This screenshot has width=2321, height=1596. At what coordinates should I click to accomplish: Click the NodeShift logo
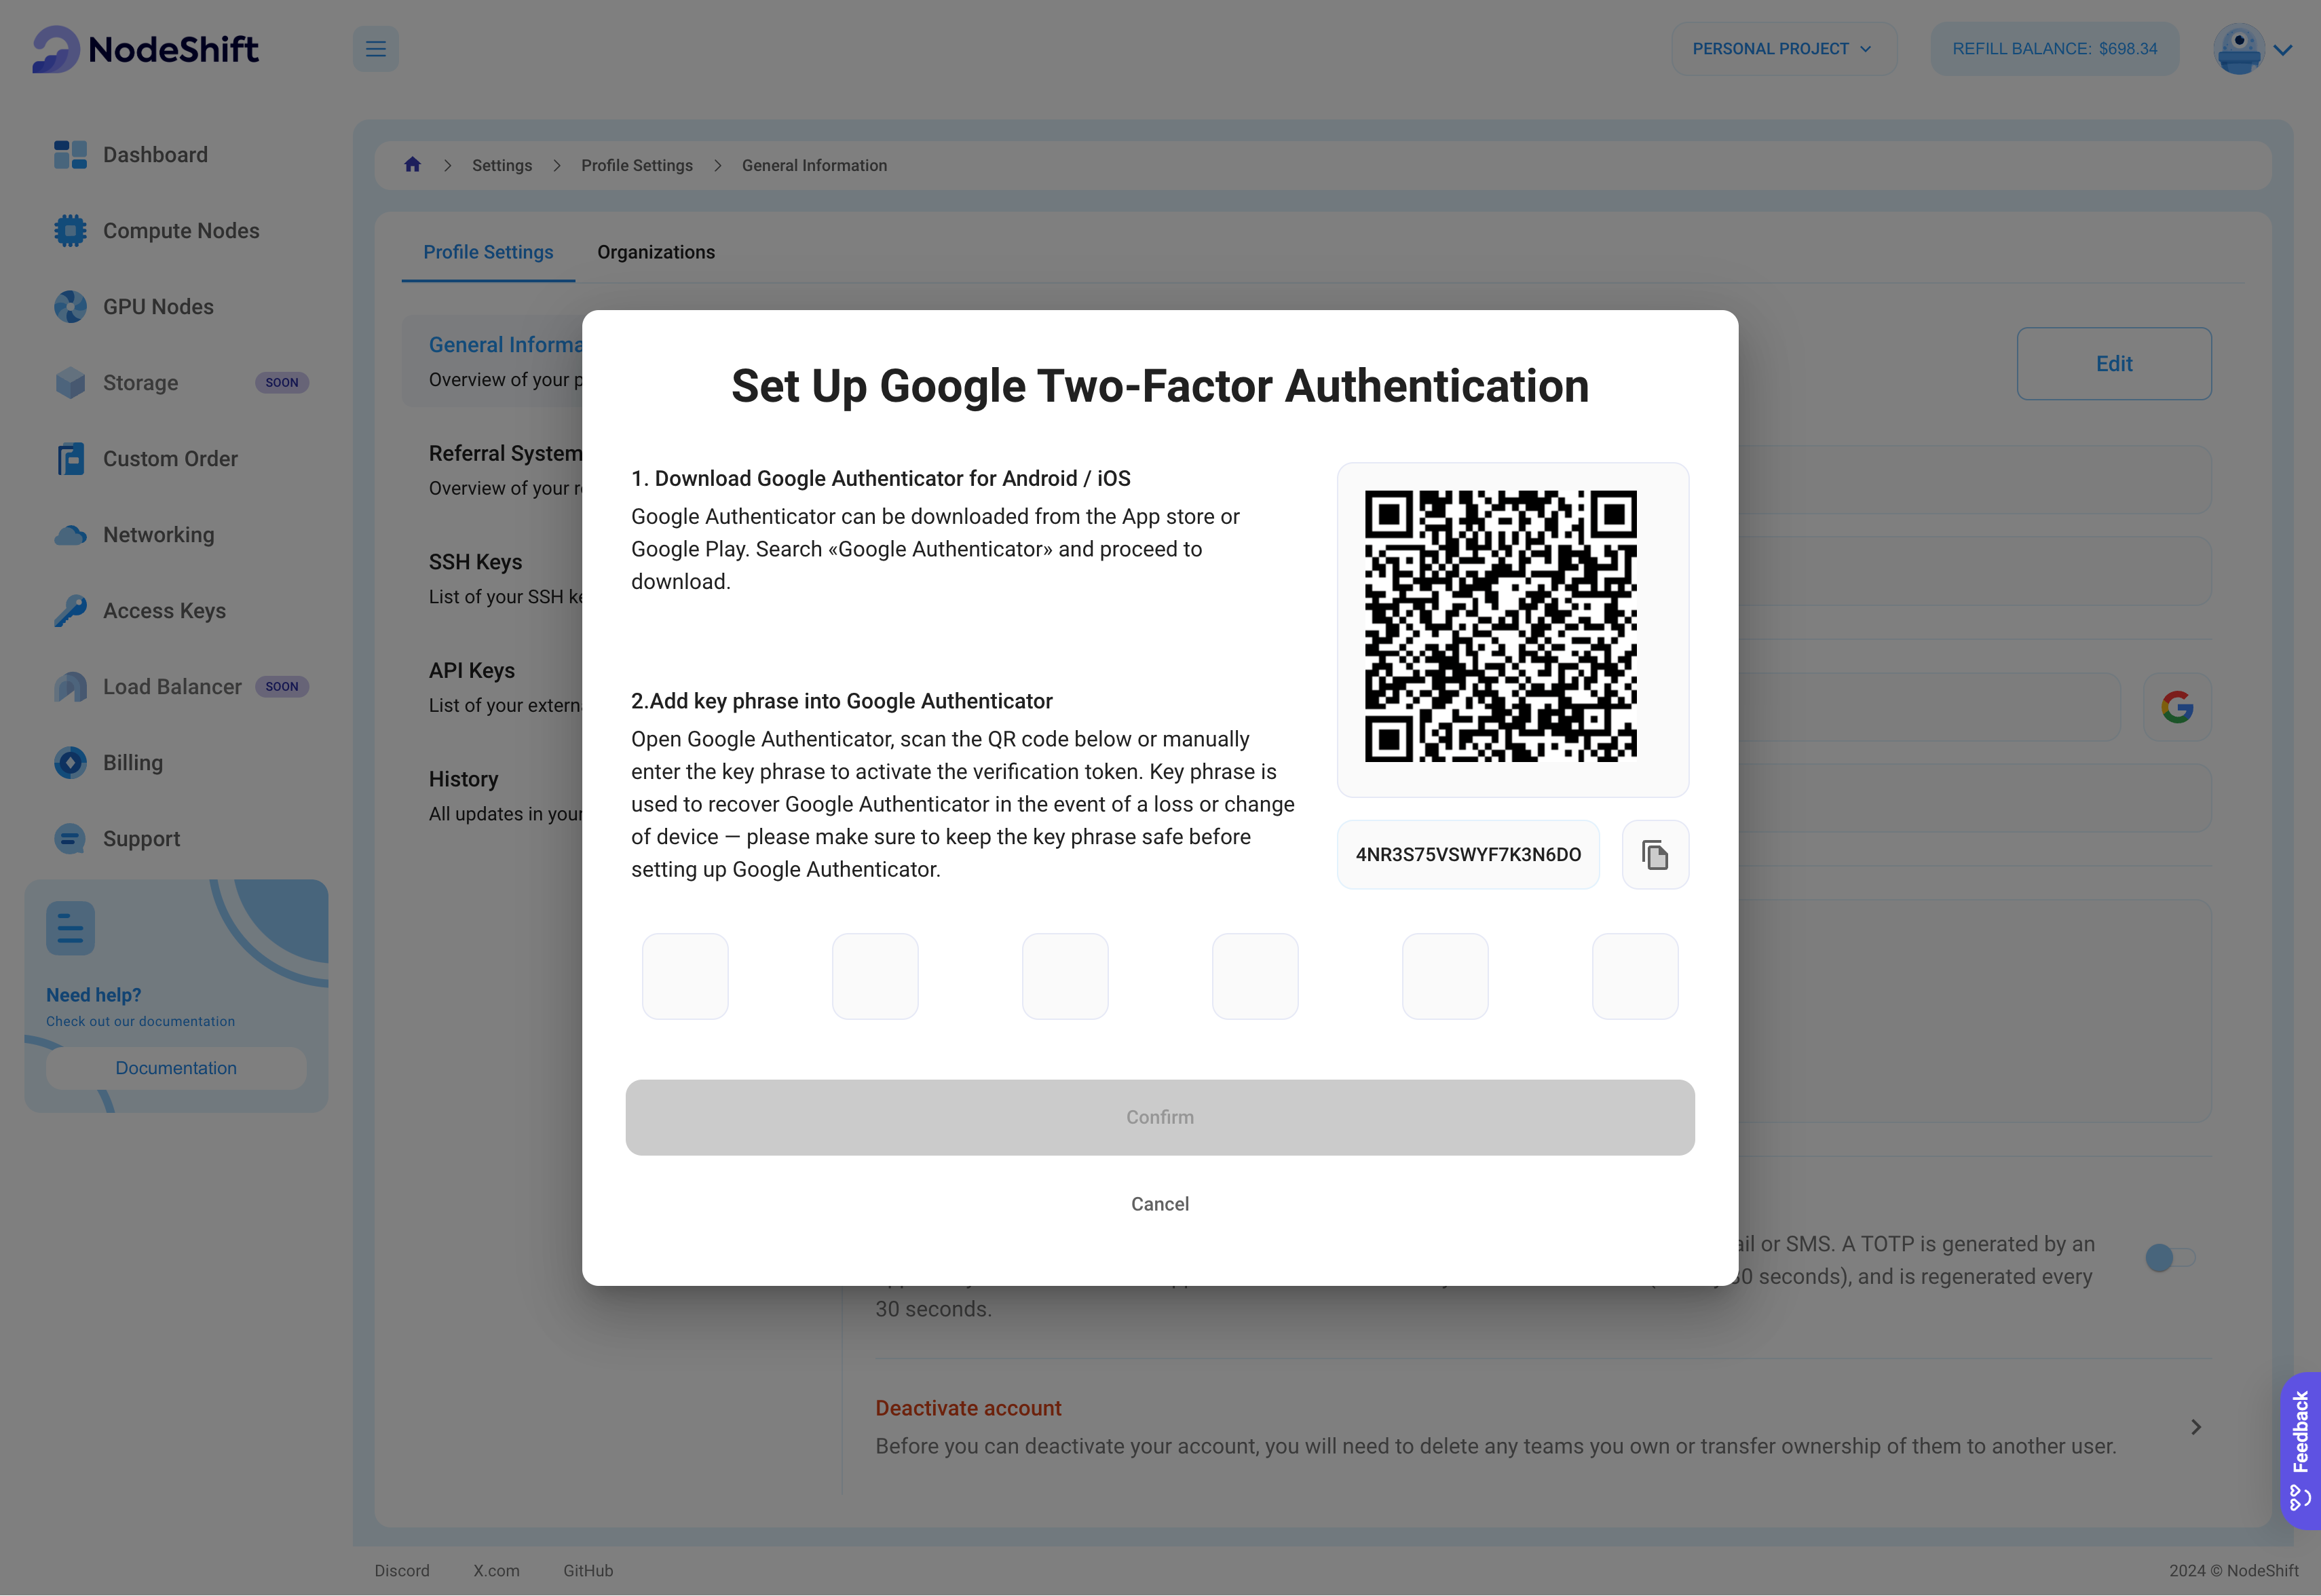pos(145,49)
